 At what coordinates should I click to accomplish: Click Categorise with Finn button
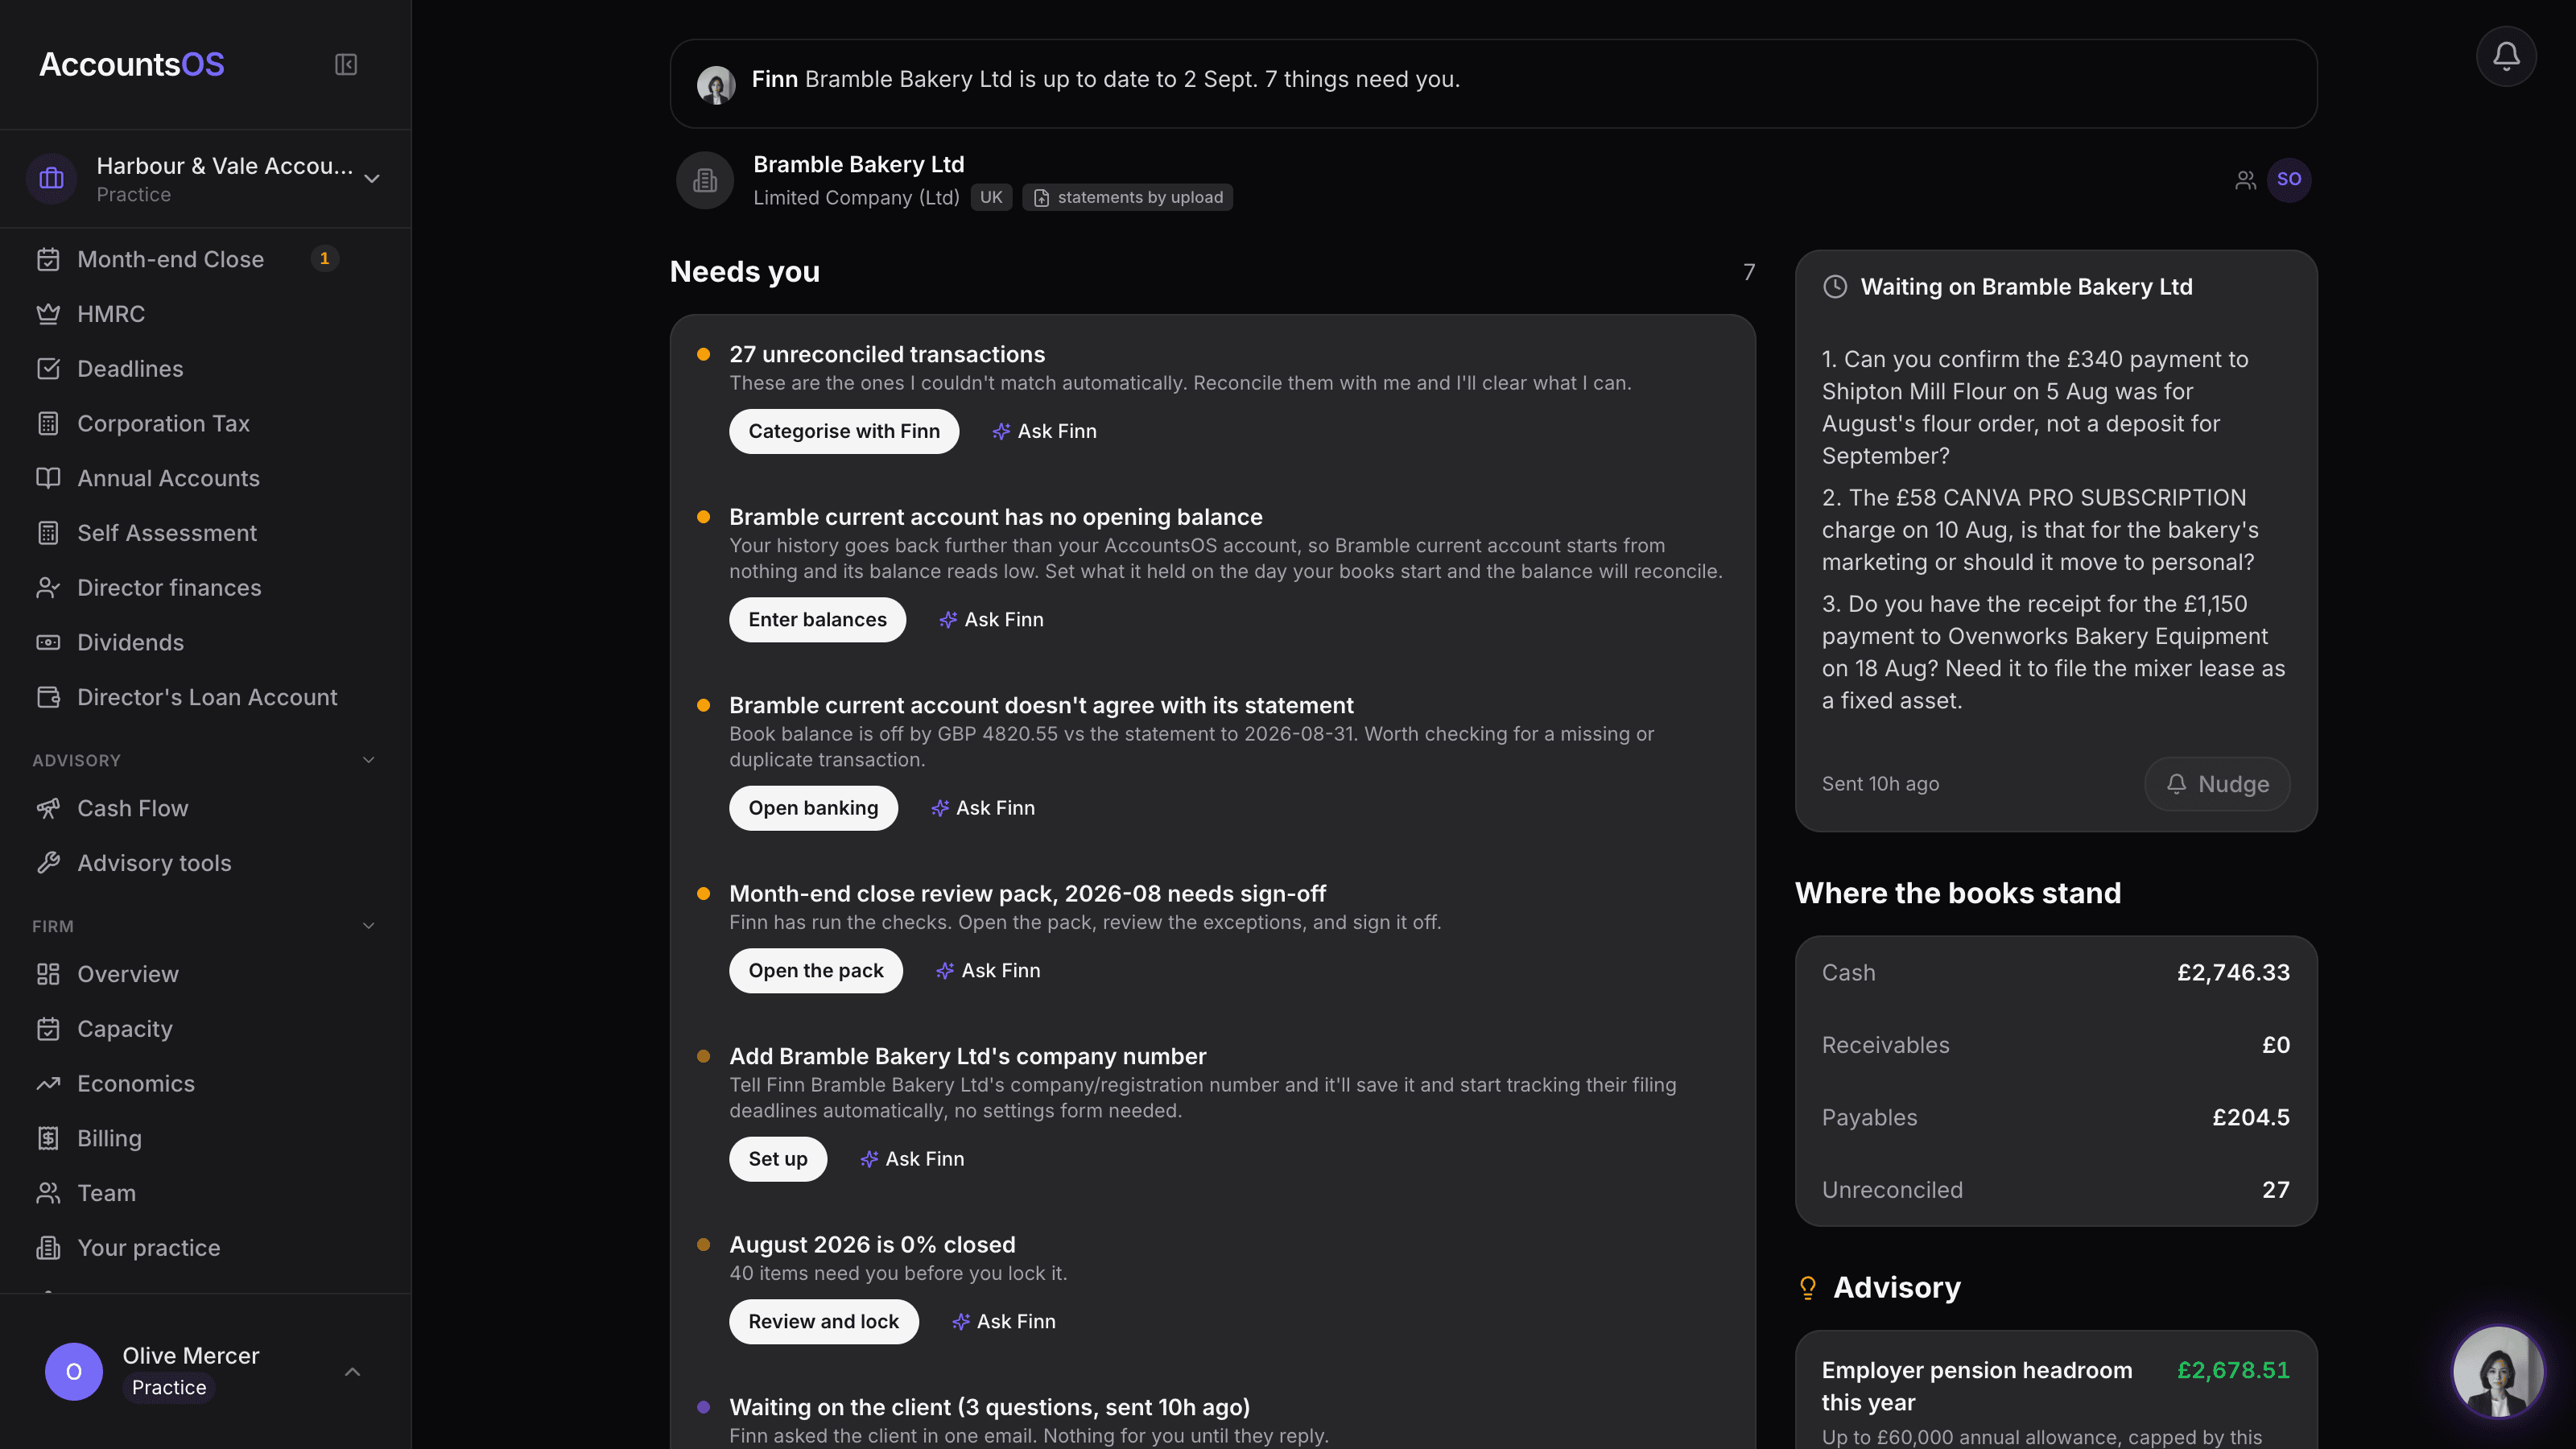tap(844, 431)
